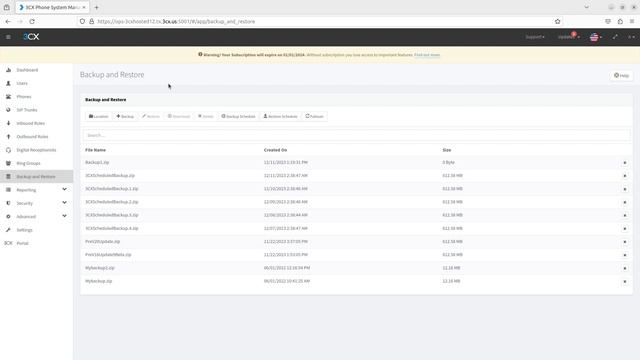
Task: Click row action icon for 3CXScheduledBackup.2.zip
Action: pos(624,202)
